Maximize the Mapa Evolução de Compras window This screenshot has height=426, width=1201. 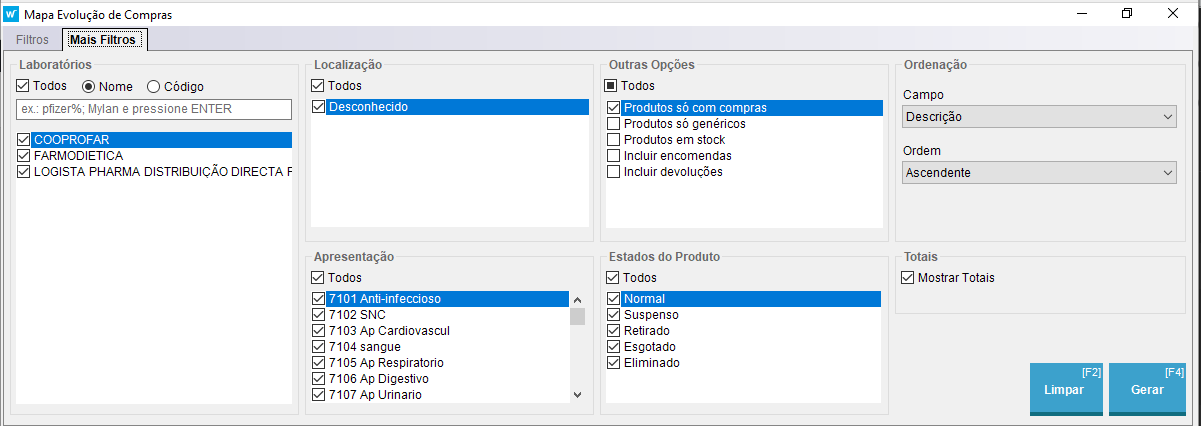click(x=1127, y=14)
